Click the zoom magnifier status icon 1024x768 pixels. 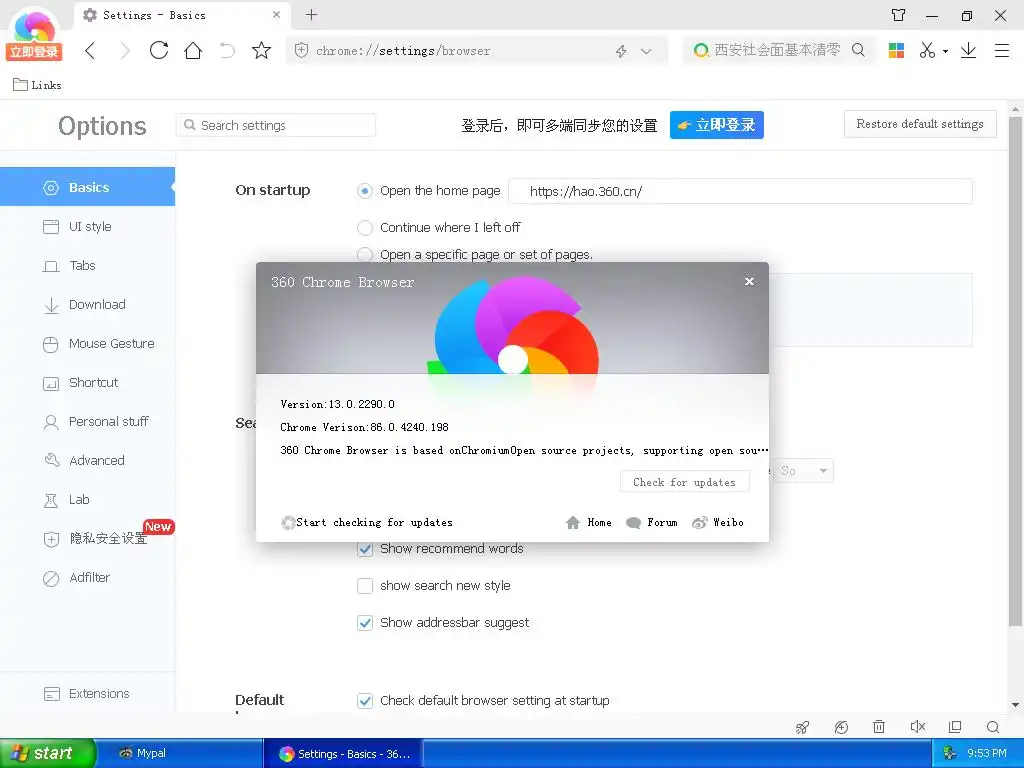pos(993,727)
